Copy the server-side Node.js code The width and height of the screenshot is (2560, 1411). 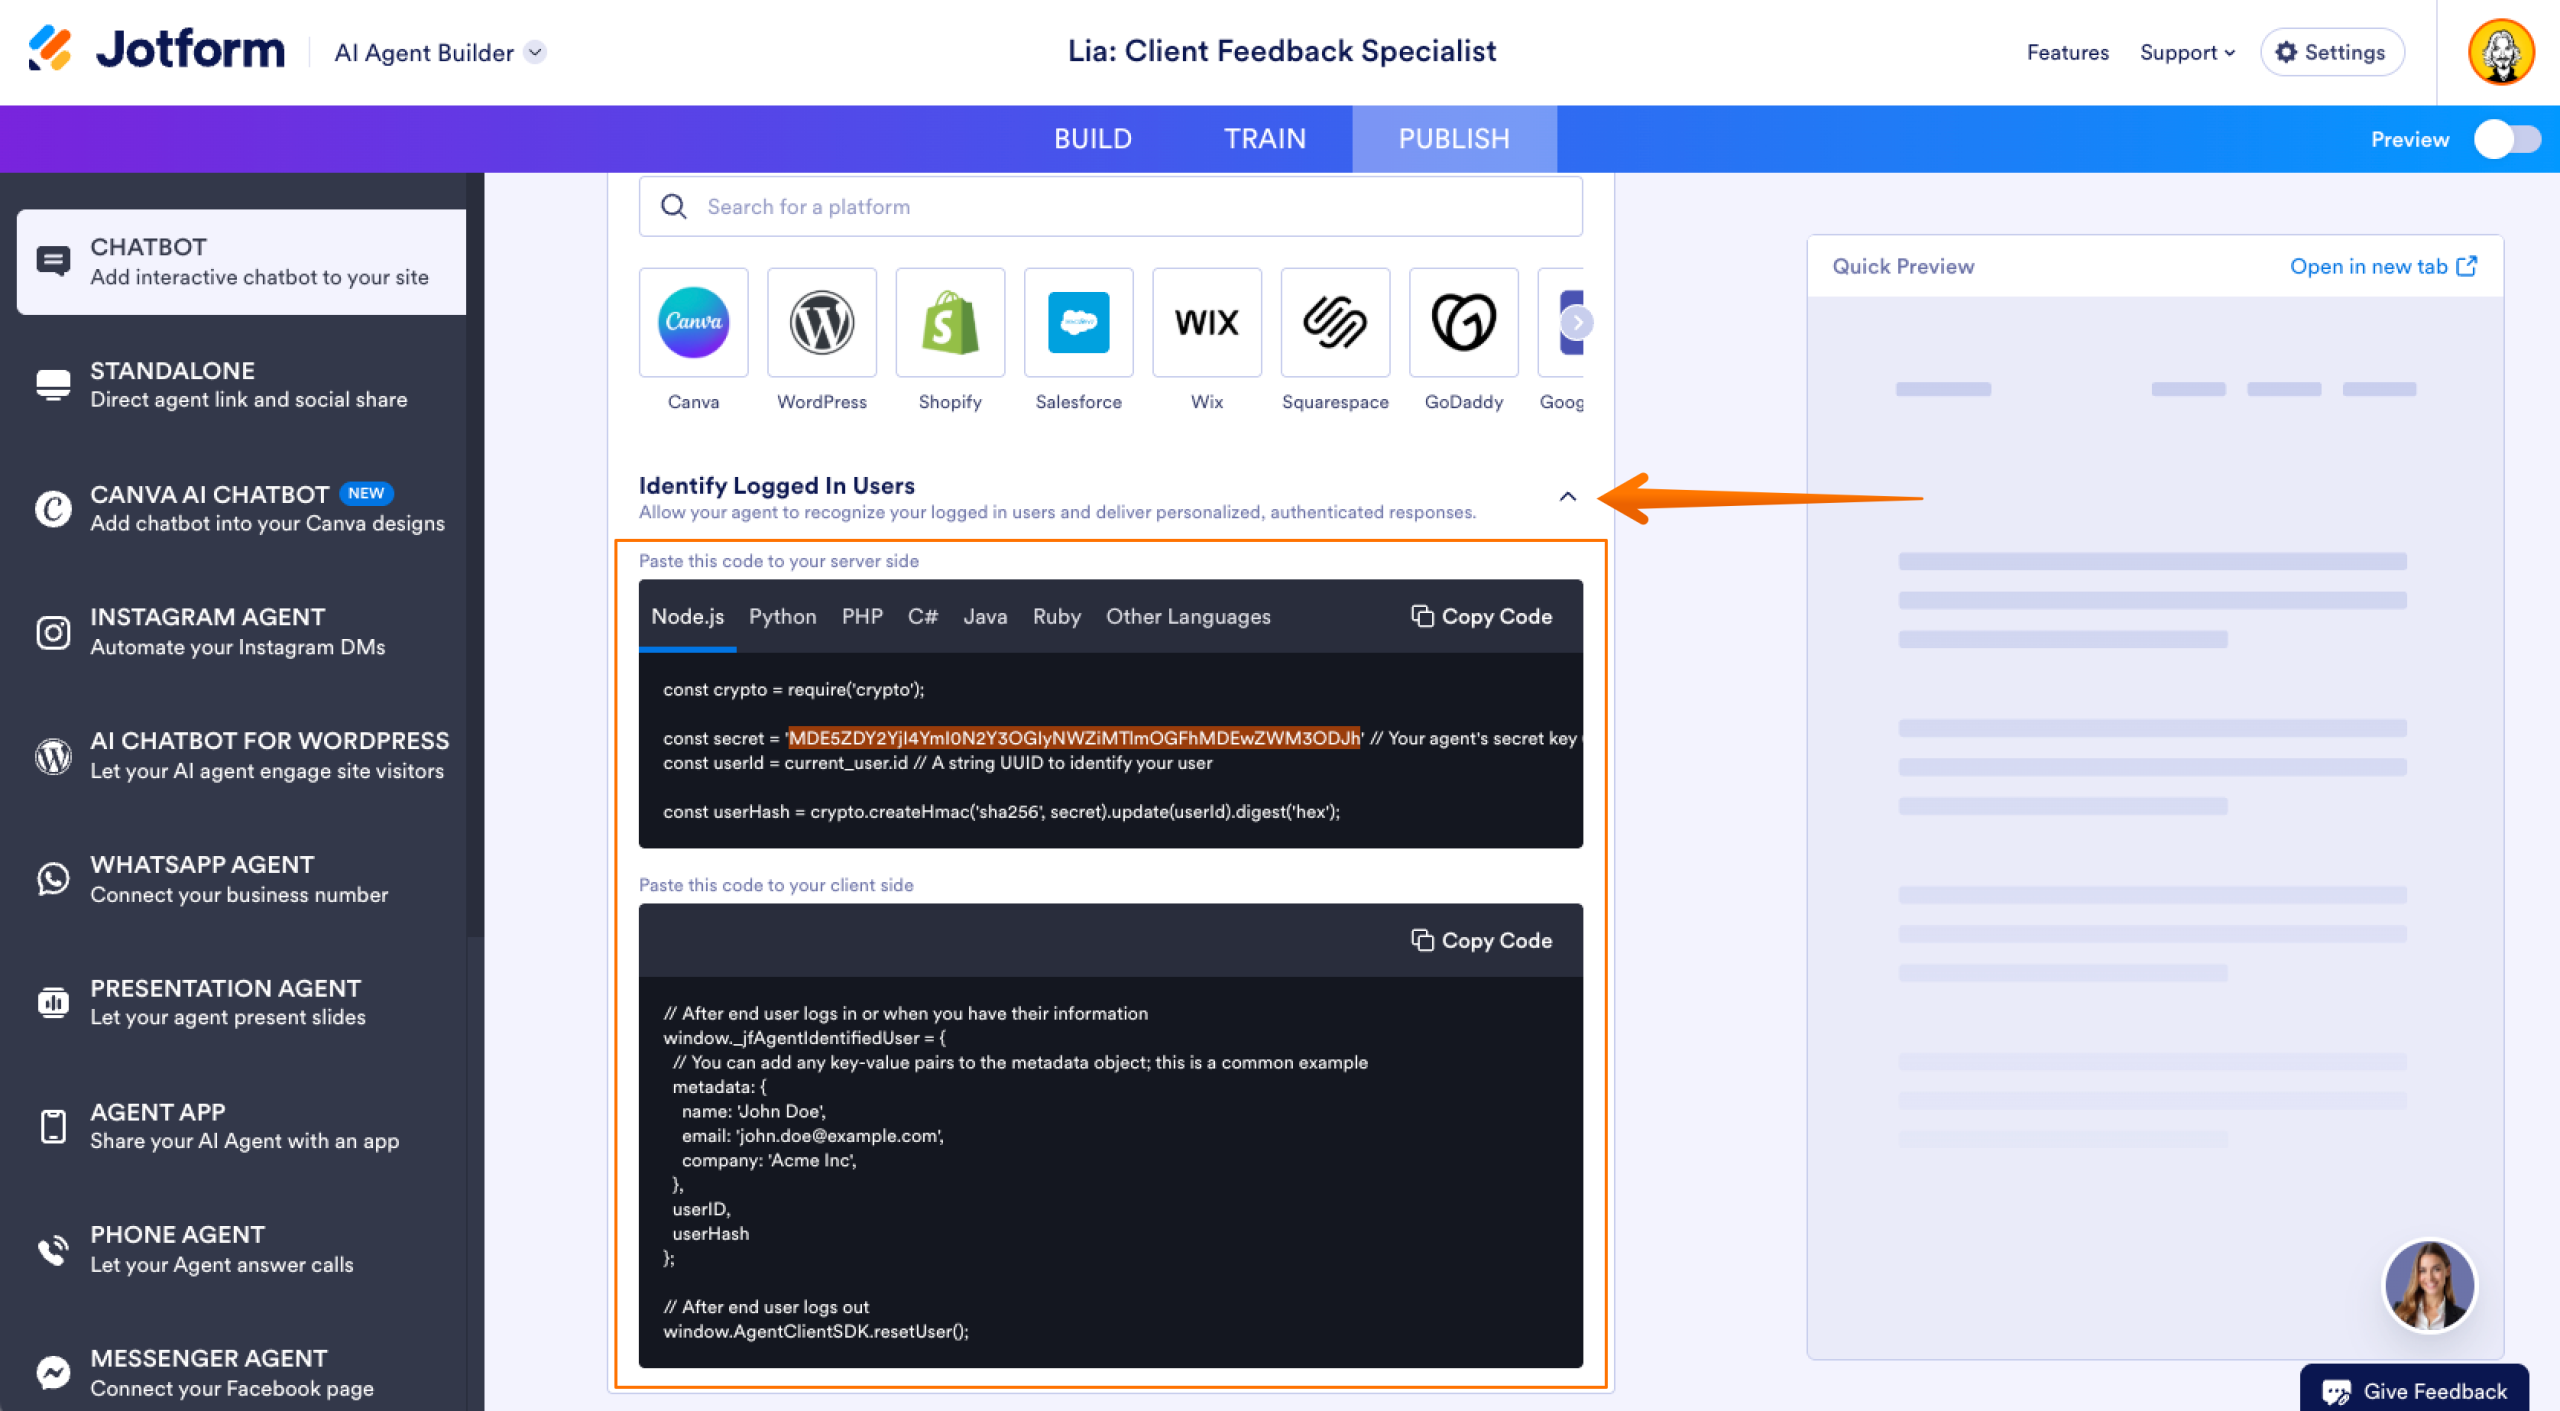pyautogui.click(x=1482, y=617)
